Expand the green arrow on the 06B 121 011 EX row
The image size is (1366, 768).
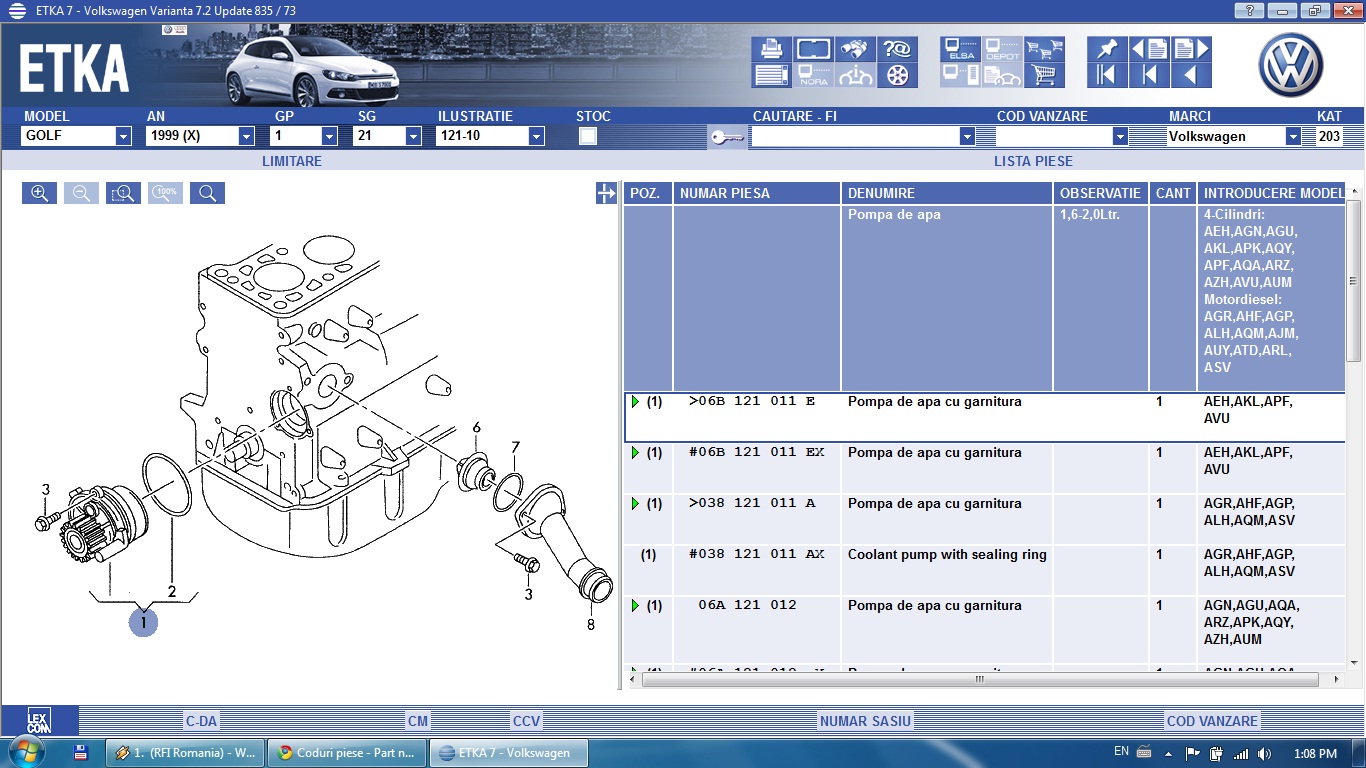pyautogui.click(x=635, y=452)
